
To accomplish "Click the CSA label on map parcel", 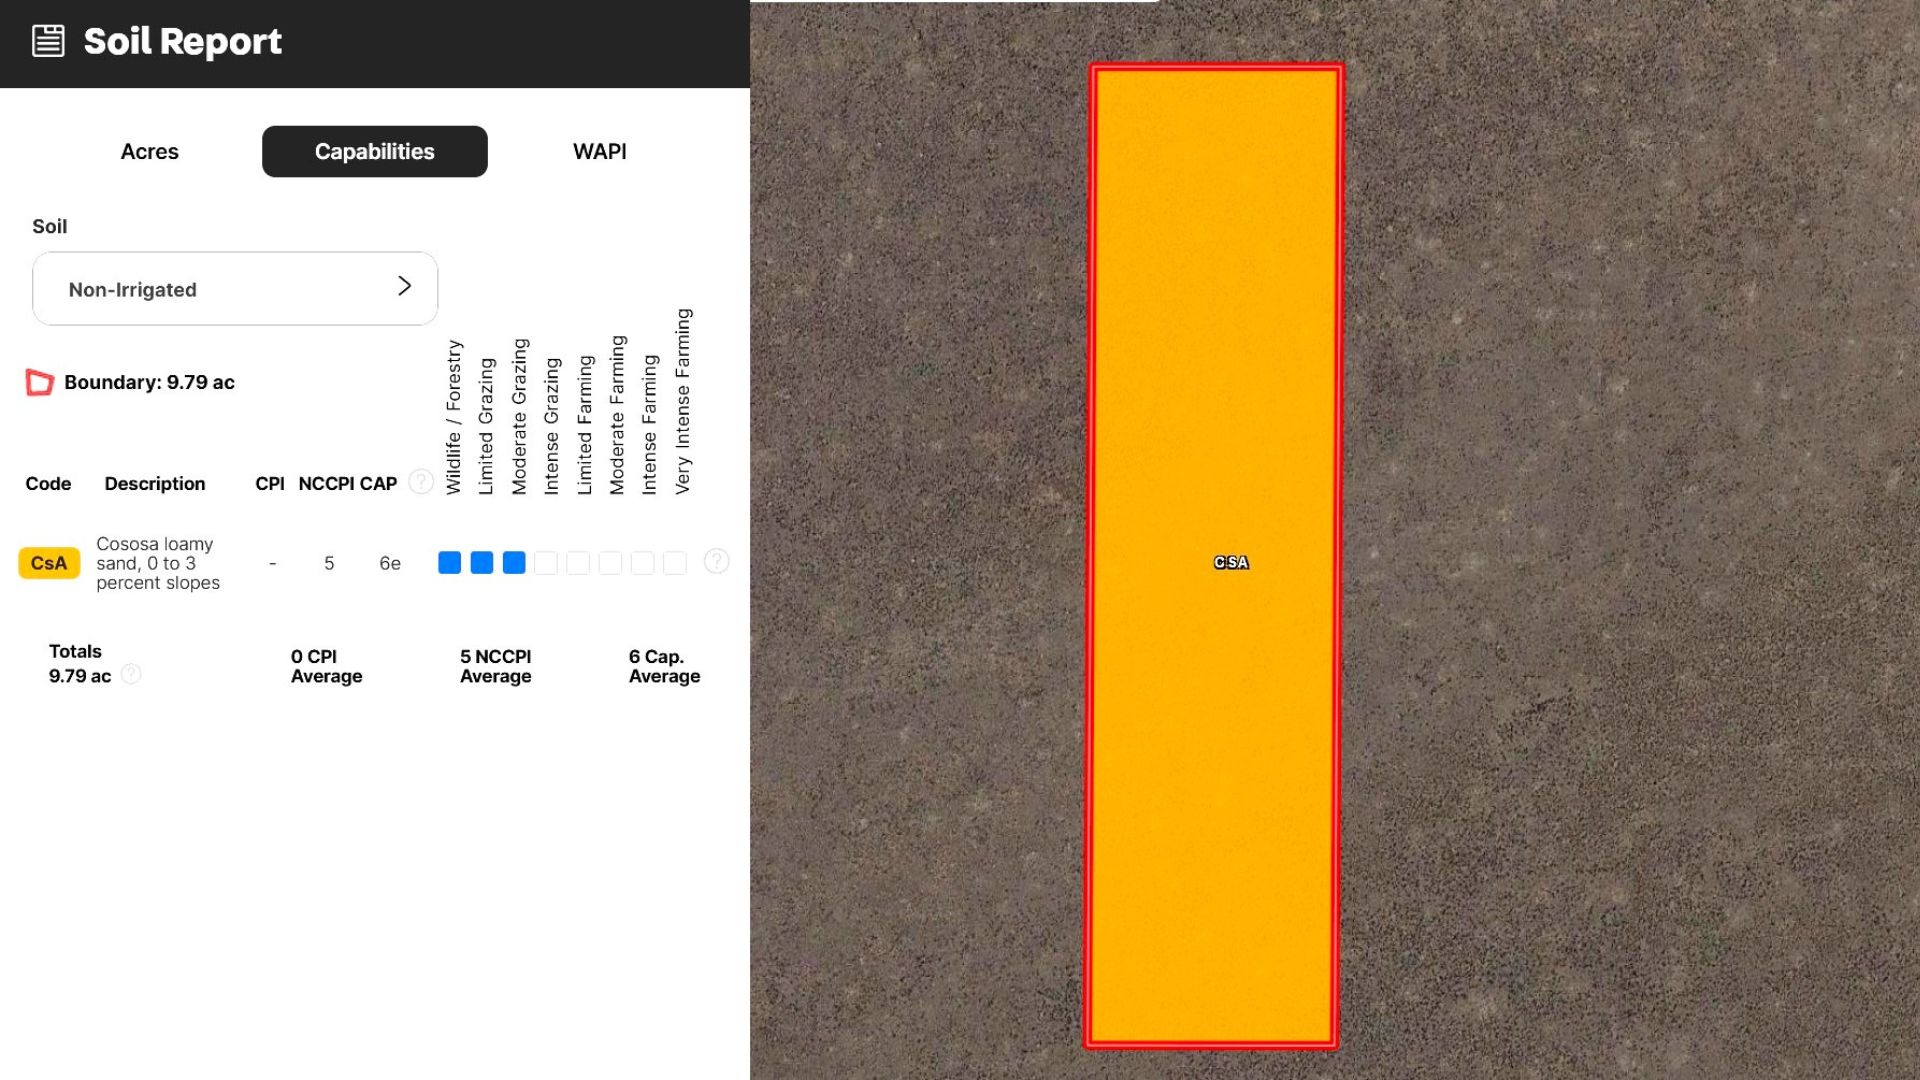I will point(1231,562).
